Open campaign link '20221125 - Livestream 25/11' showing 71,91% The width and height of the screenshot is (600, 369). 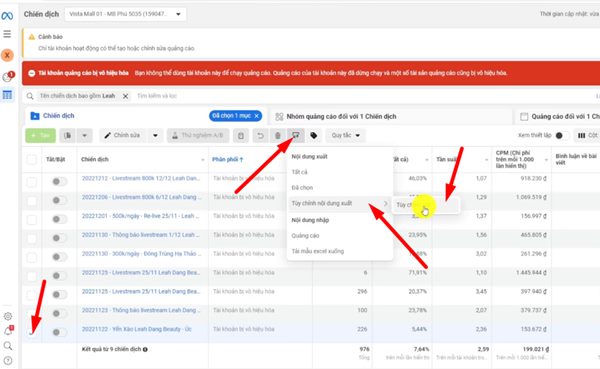click(x=140, y=273)
